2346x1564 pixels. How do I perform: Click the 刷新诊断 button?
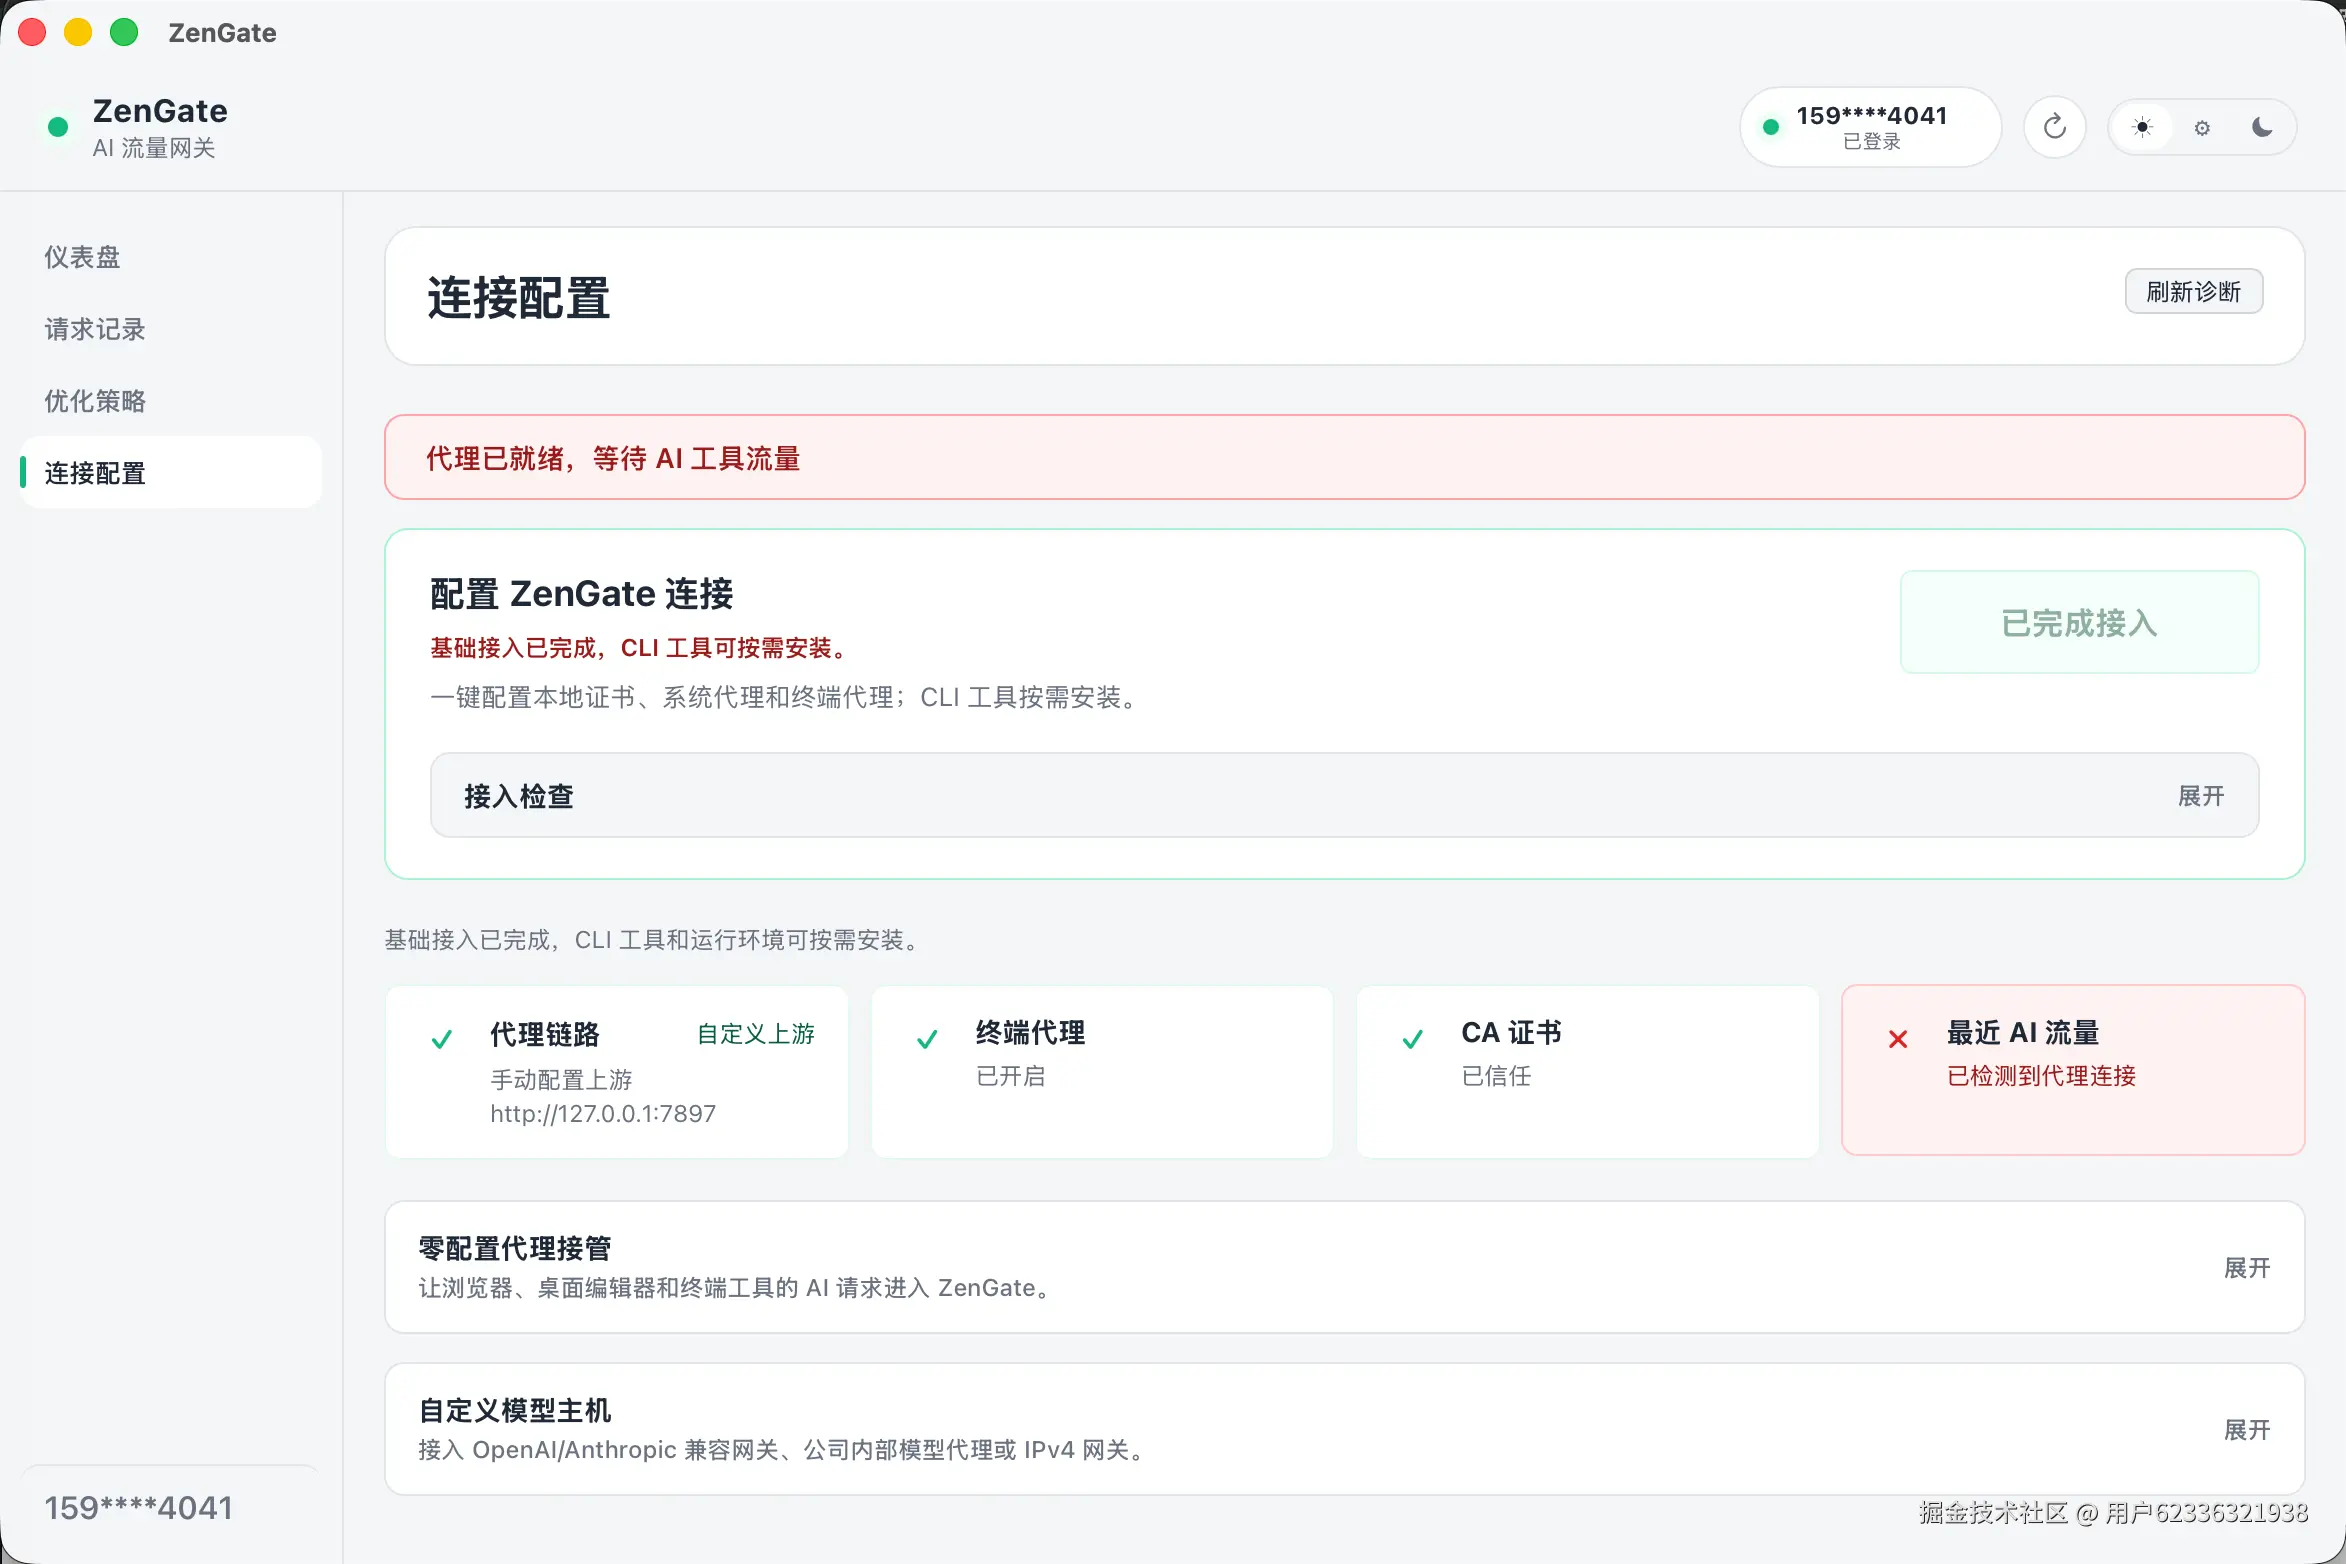tap(2194, 291)
